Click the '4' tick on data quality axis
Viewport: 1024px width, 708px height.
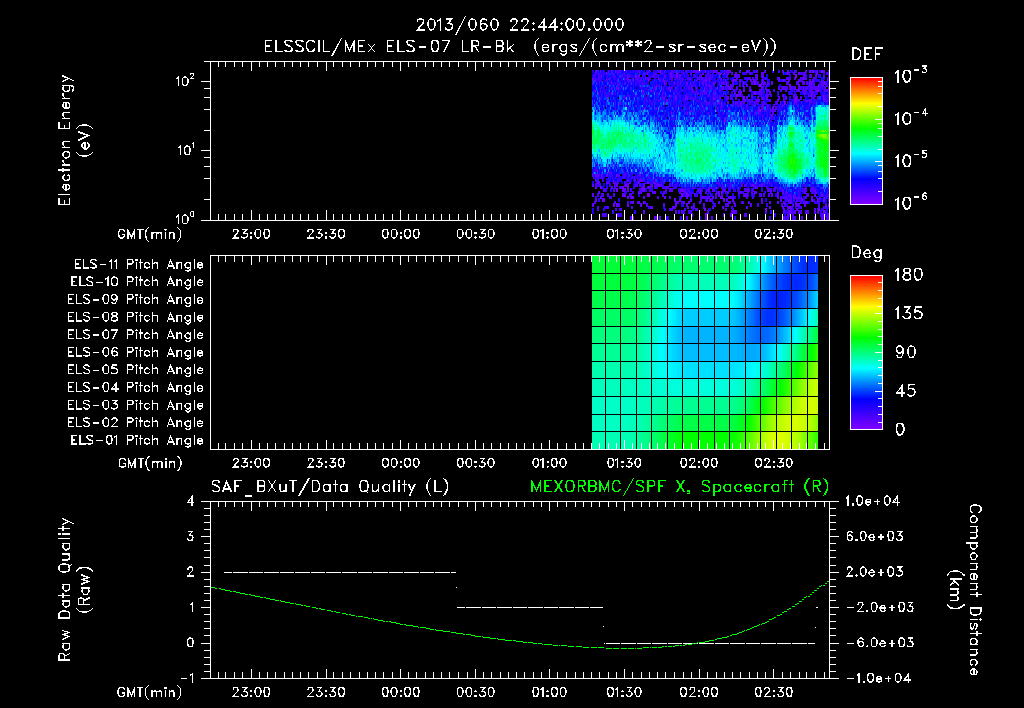[x=191, y=502]
